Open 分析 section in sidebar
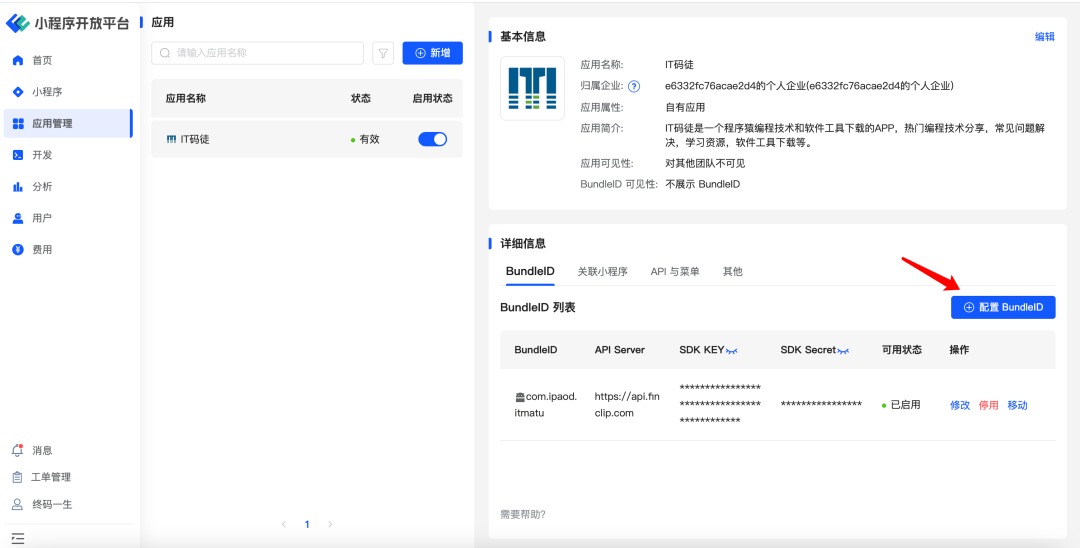This screenshot has width=1080, height=548. tap(41, 186)
